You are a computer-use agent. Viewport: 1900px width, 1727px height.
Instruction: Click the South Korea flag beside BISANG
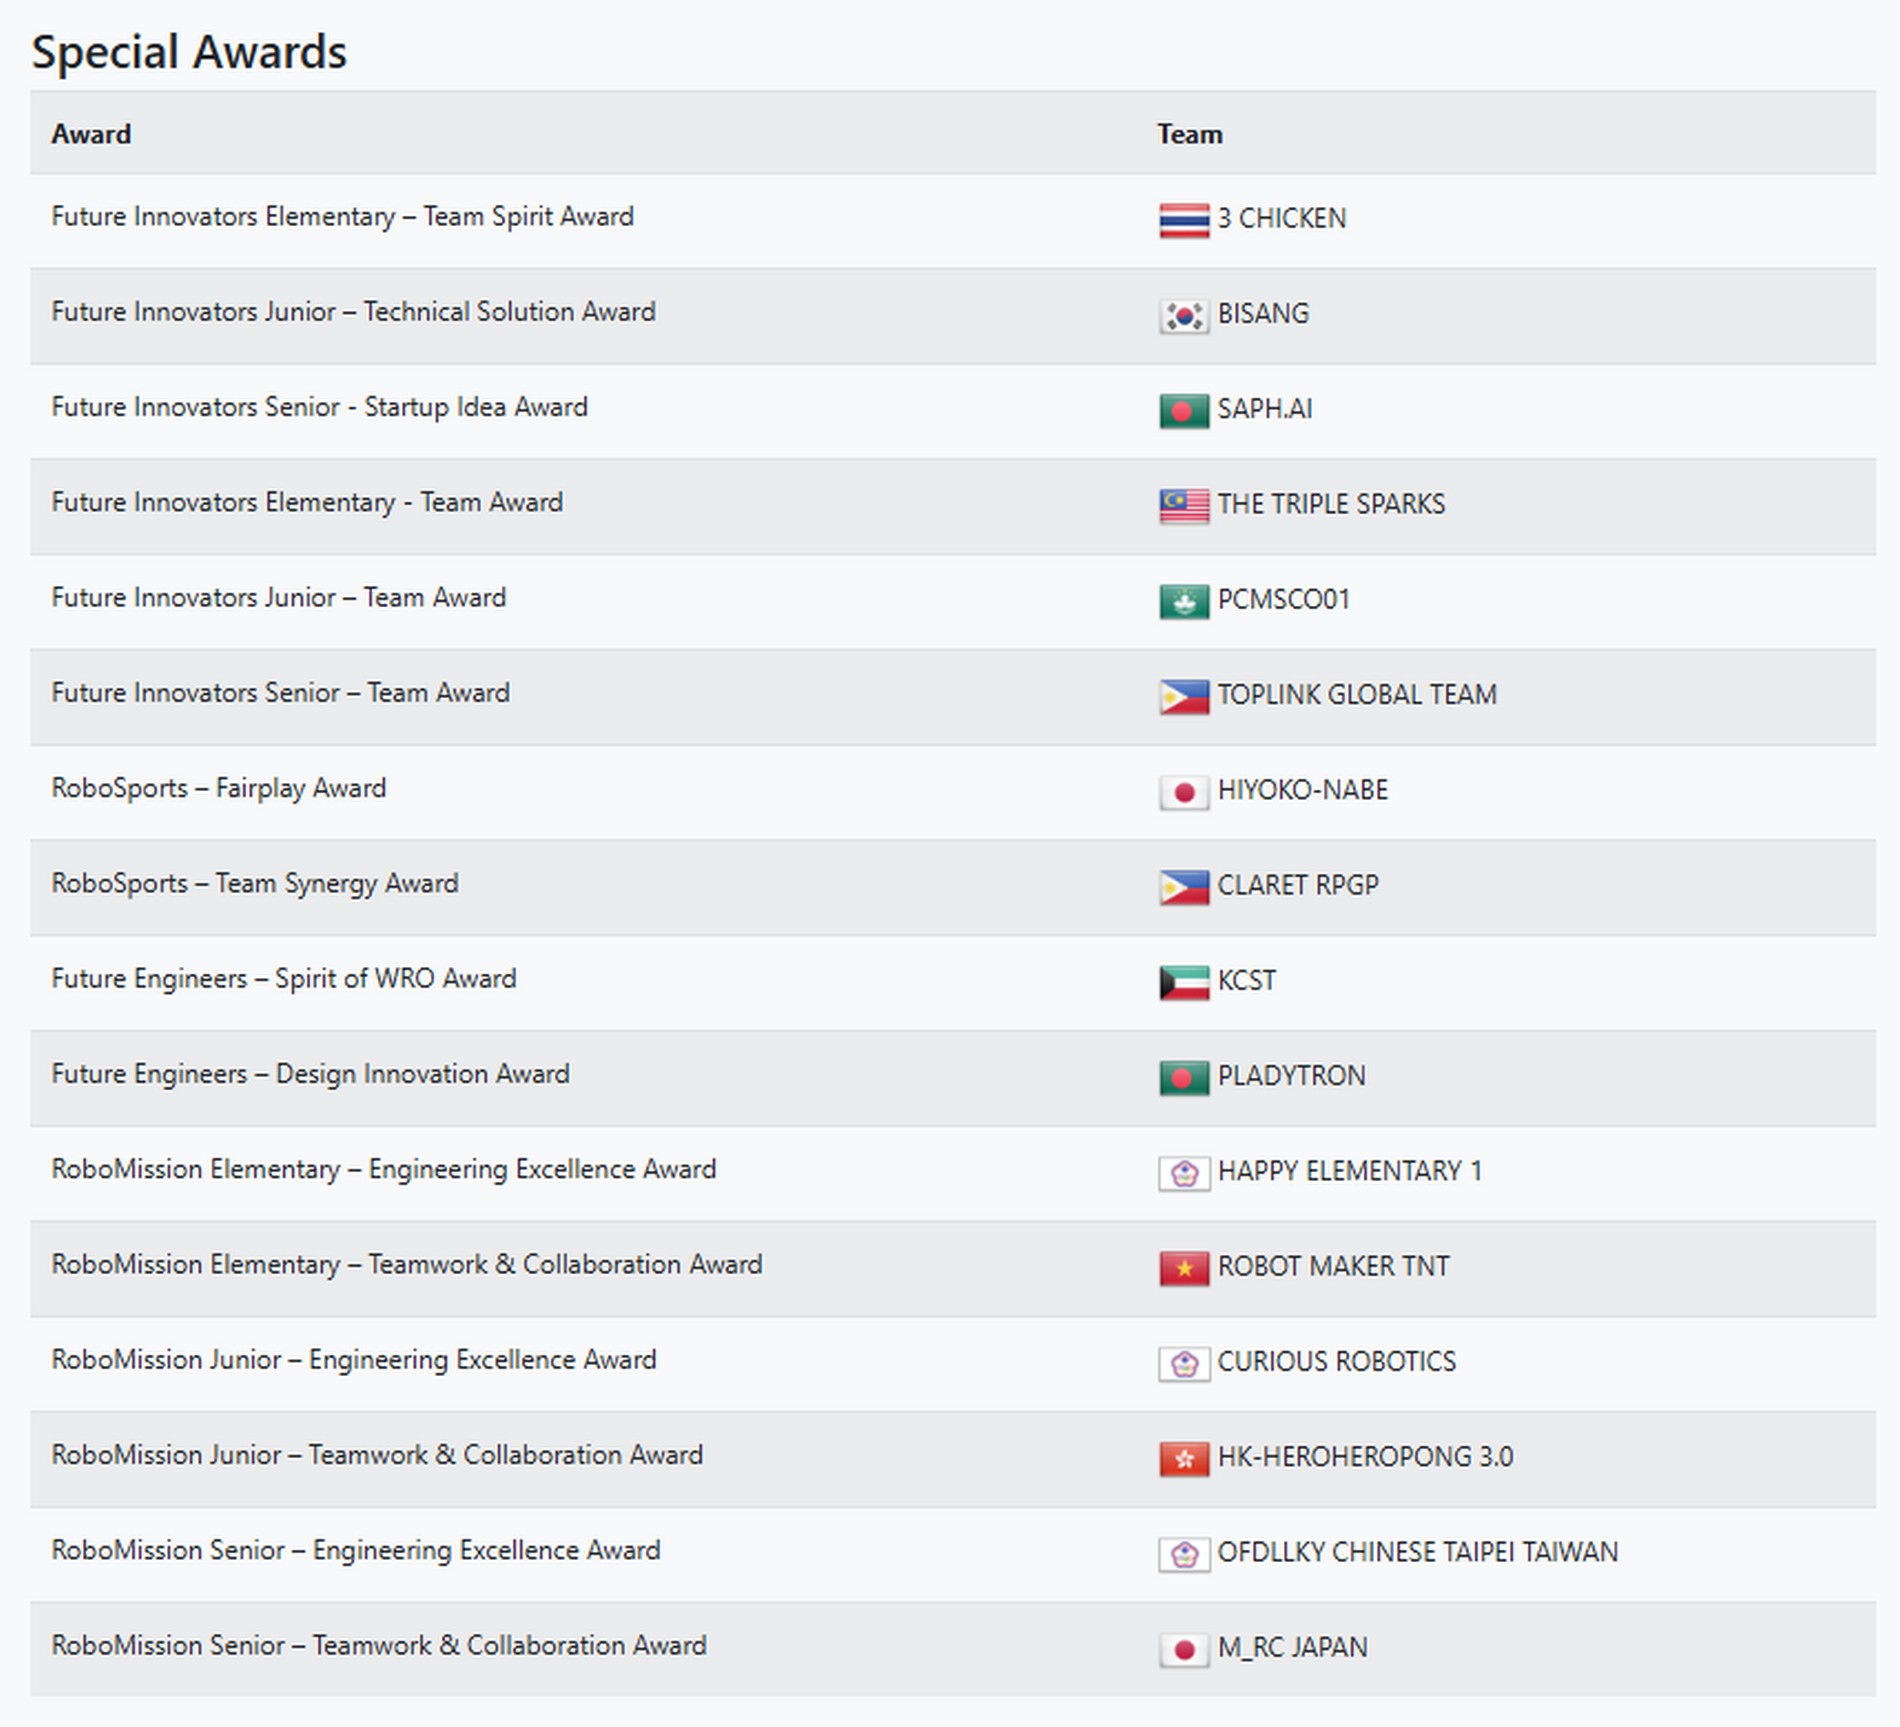pos(1184,316)
